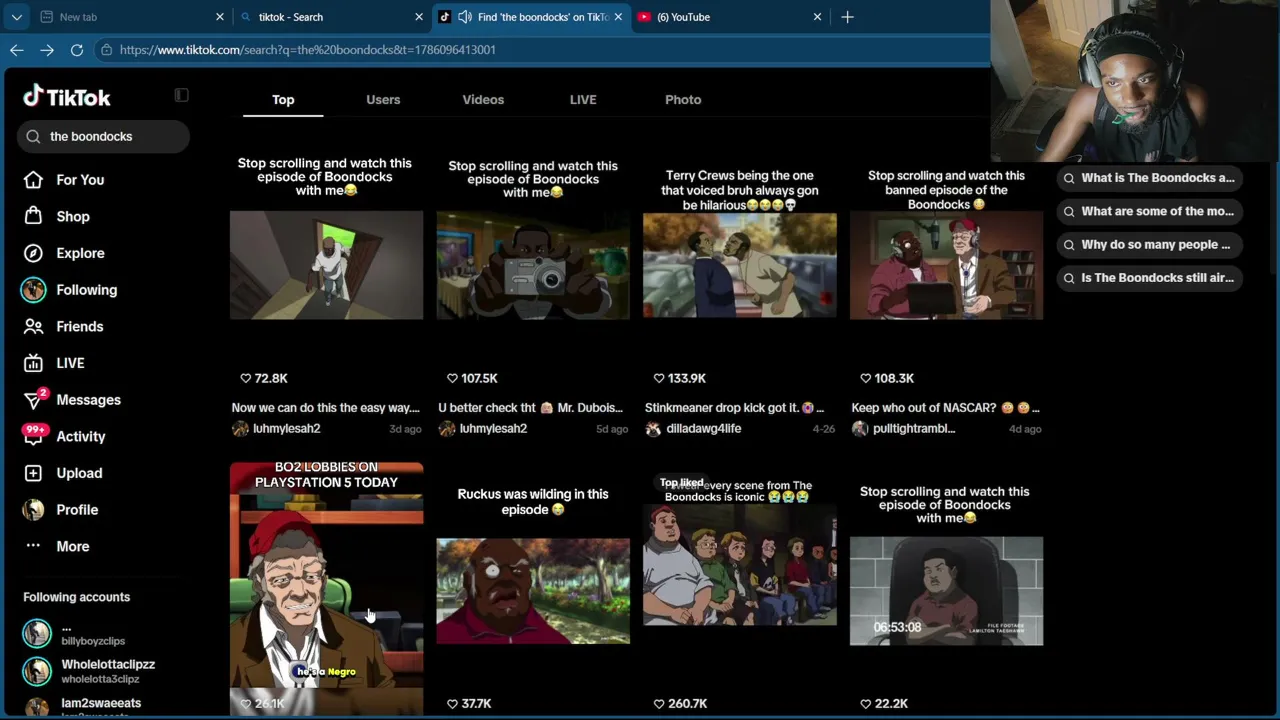This screenshot has width=1280, height=720.
Task: Open luhmylesah2 under 'U better check tht'
Action: 493,429
